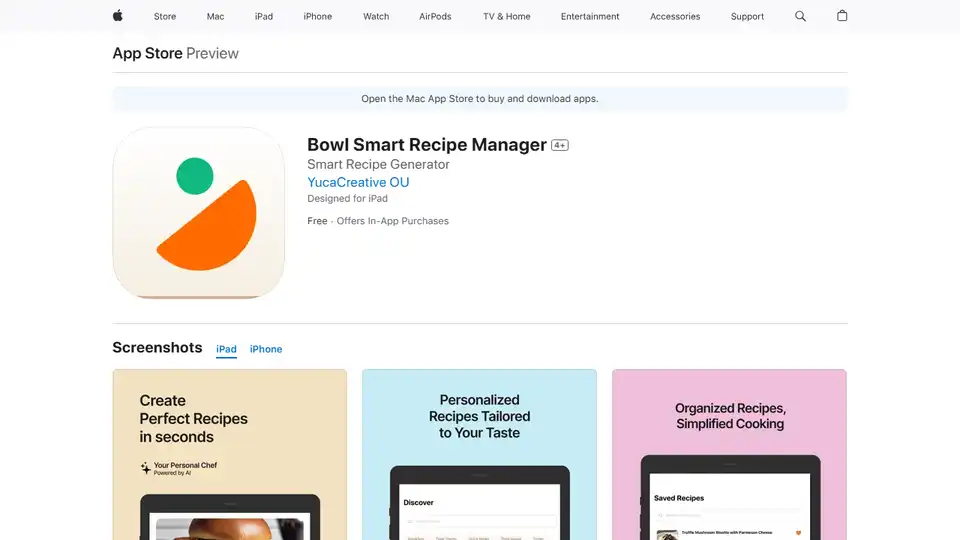Open the shopping bag icon
The width and height of the screenshot is (960, 540).
click(x=842, y=16)
